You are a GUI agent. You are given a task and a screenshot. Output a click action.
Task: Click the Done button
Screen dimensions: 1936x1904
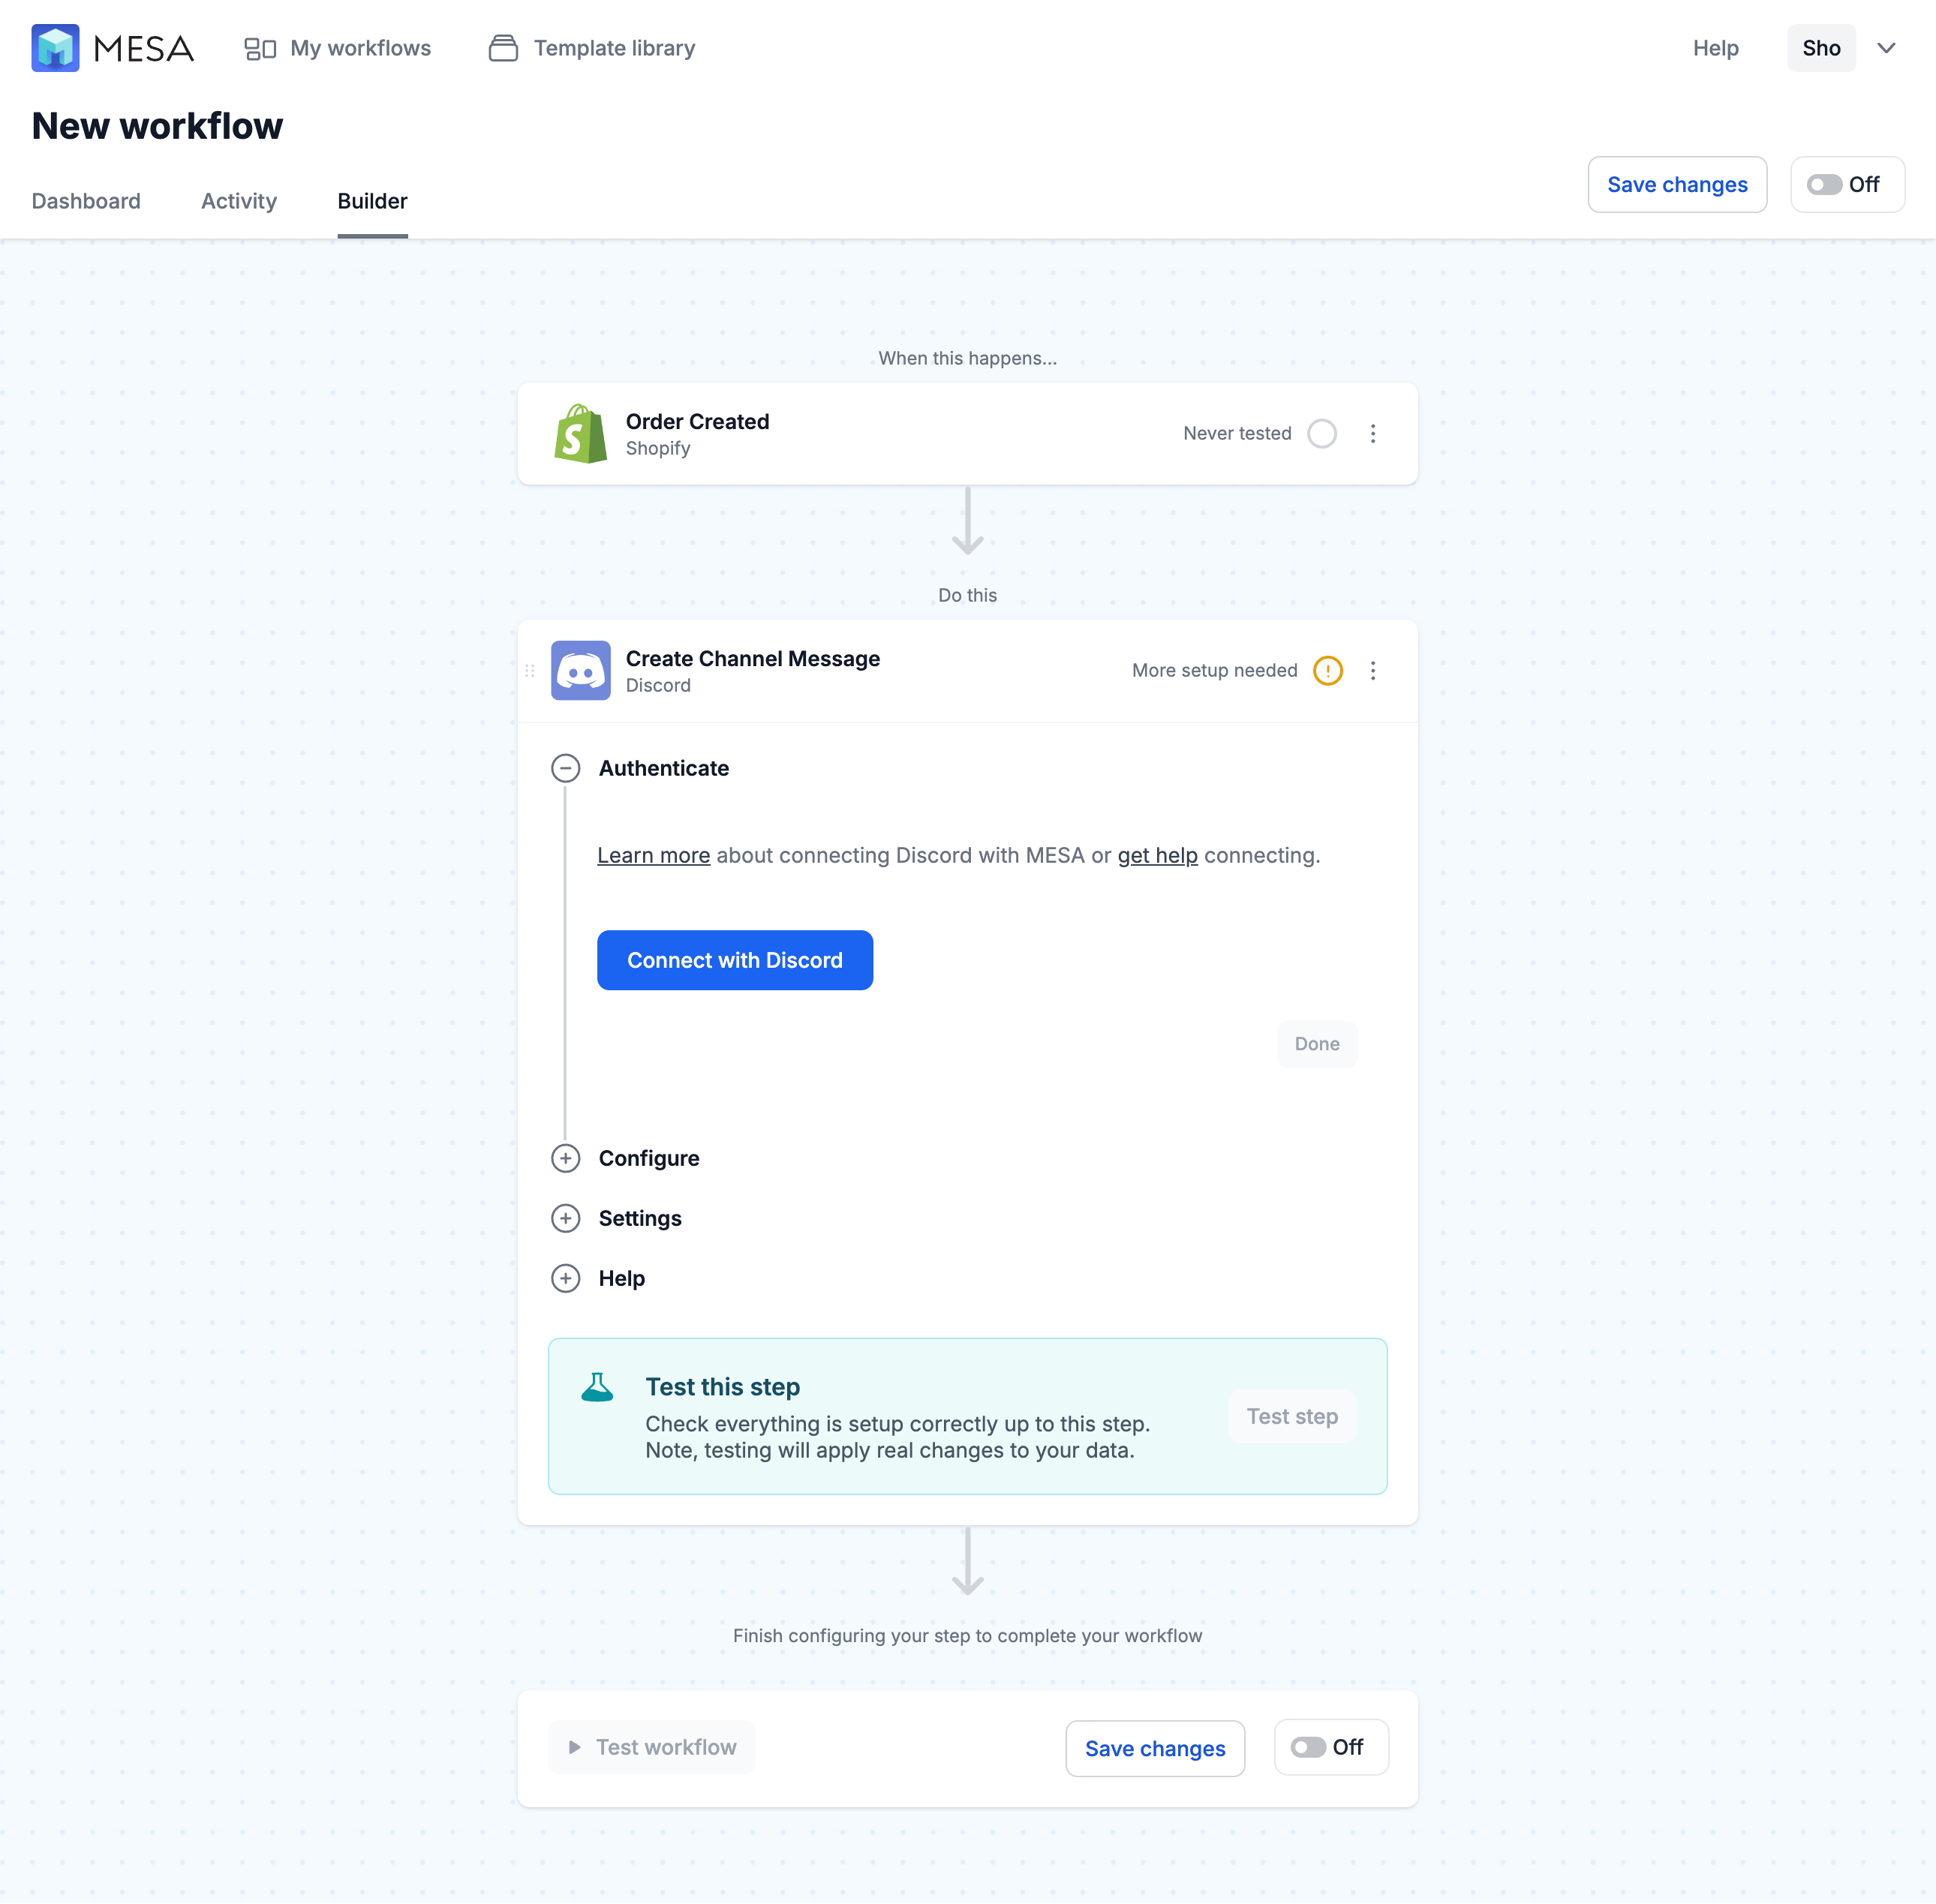[1316, 1044]
